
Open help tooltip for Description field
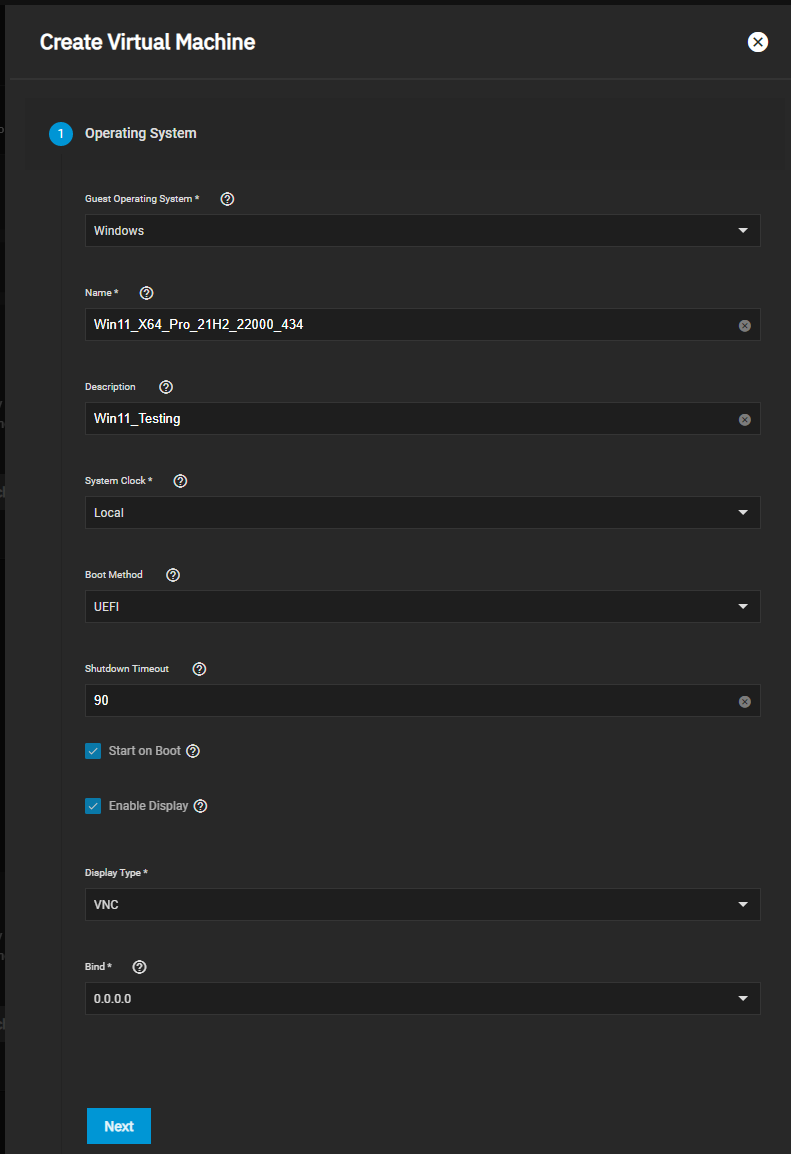pos(166,387)
